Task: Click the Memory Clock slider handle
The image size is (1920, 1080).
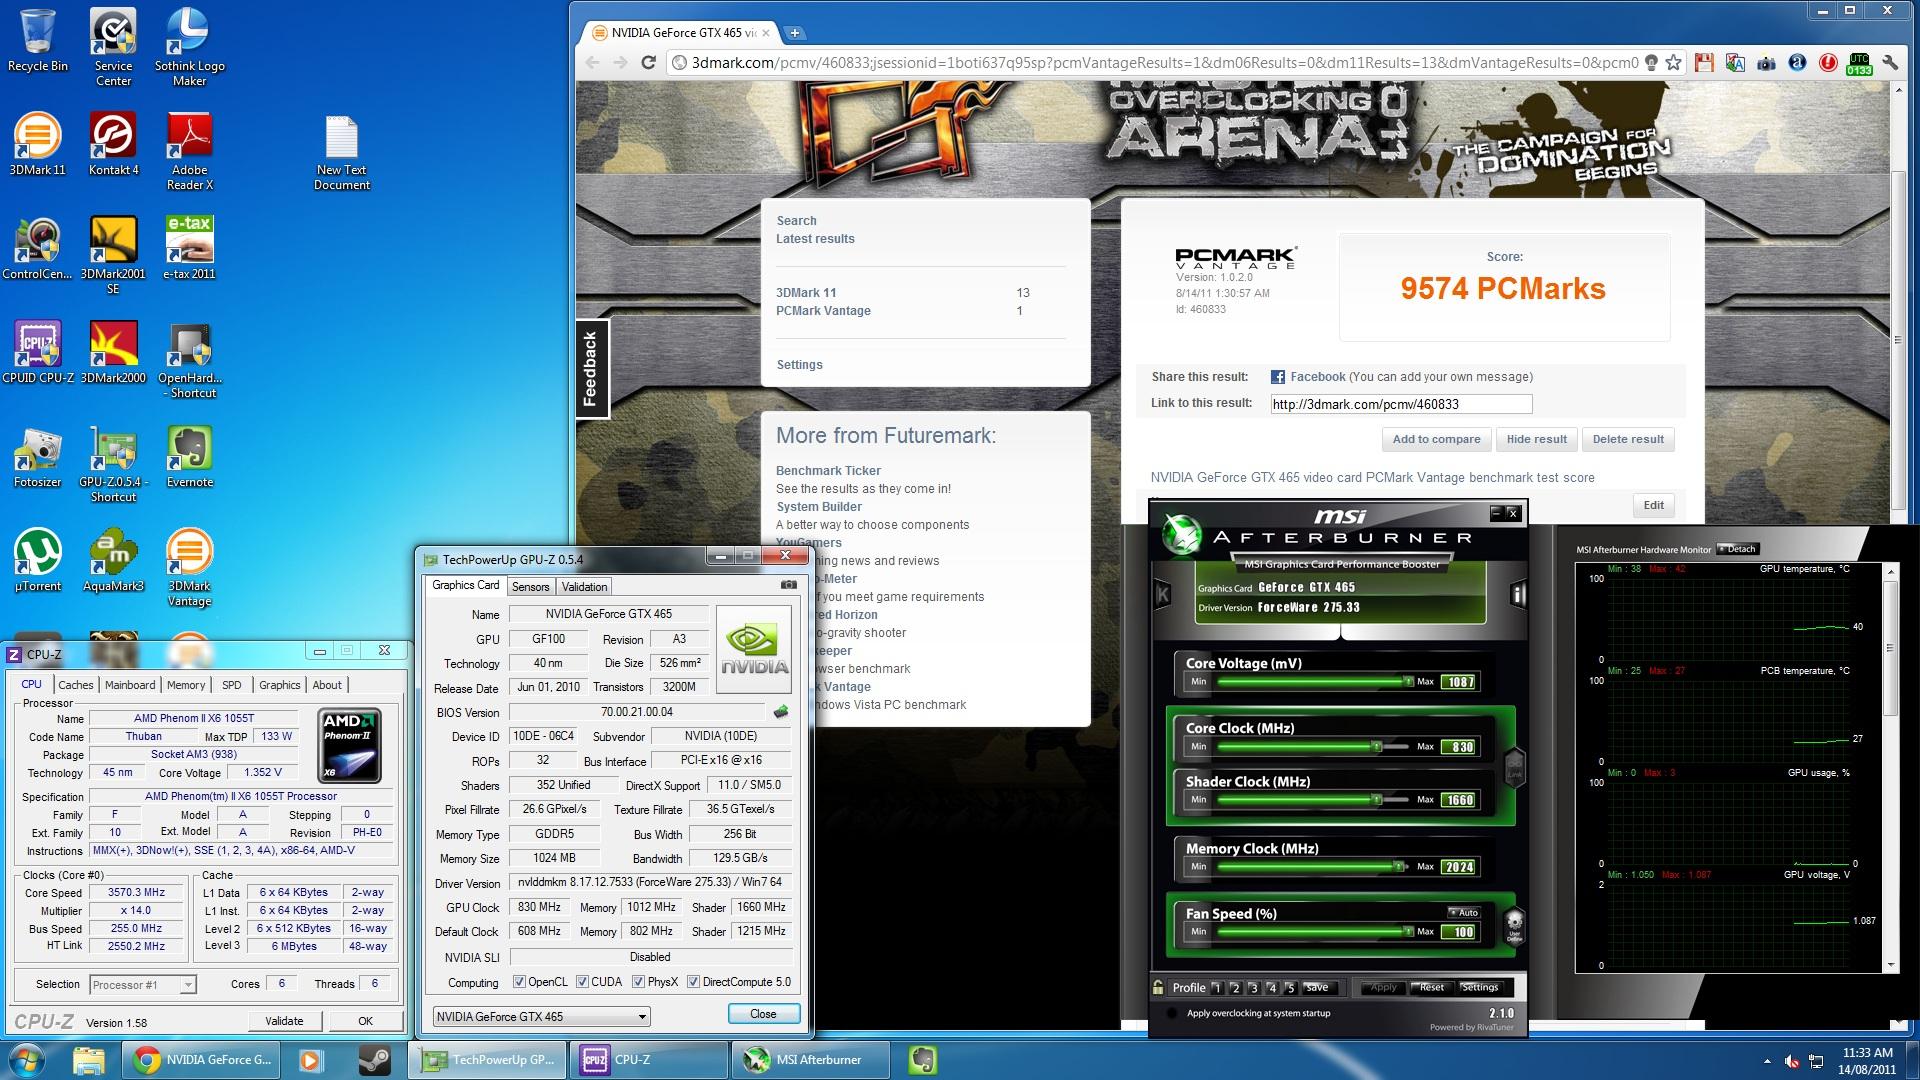Action: (1399, 866)
